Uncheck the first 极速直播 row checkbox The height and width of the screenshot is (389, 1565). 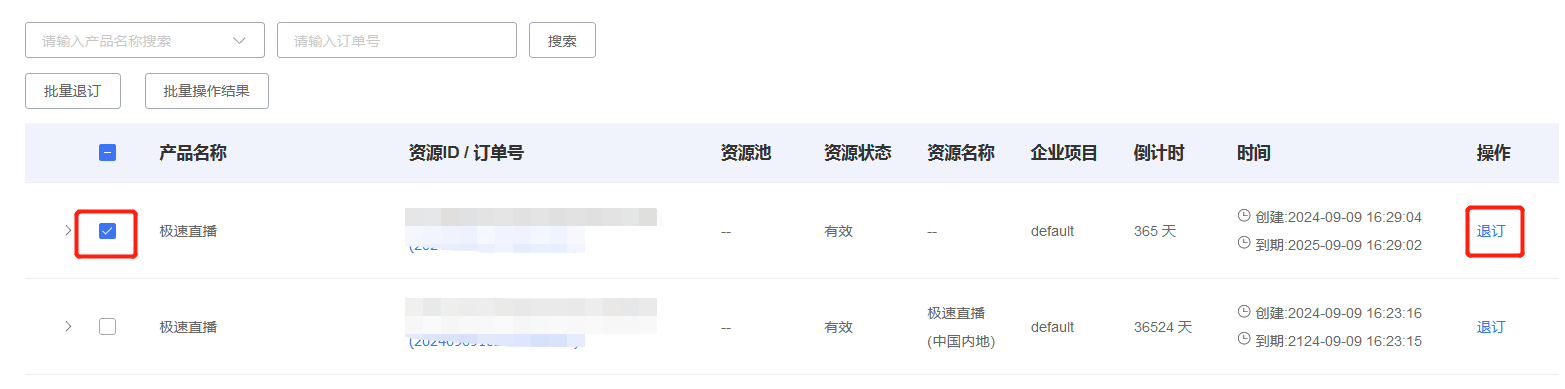click(108, 230)
